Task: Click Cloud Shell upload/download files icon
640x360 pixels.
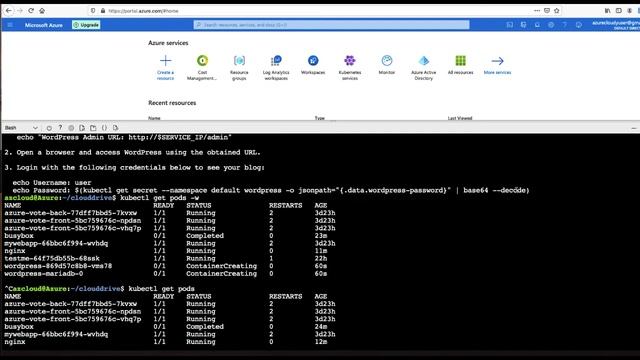Action: coord(82,128)
